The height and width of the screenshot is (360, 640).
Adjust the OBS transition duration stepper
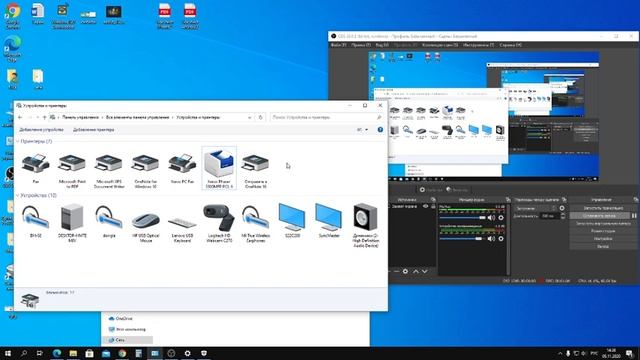(563, 216)
